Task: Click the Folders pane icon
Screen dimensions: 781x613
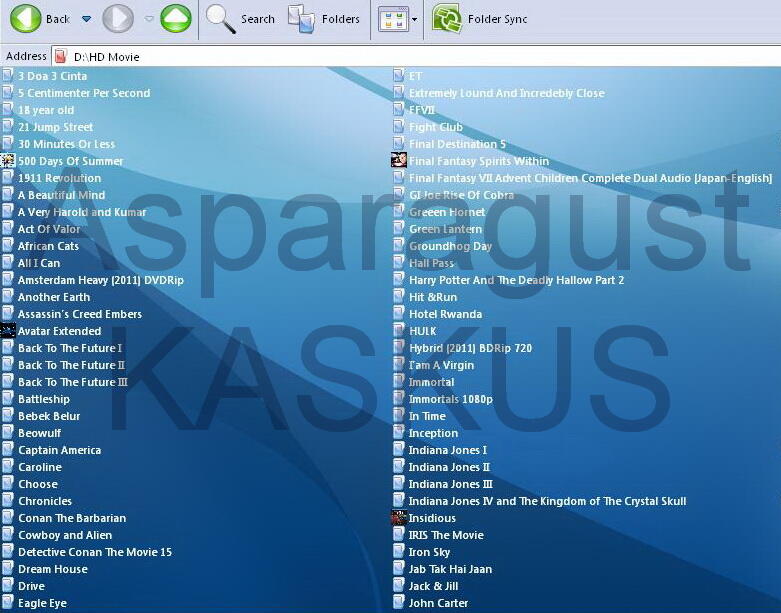Action: [301, 19]
